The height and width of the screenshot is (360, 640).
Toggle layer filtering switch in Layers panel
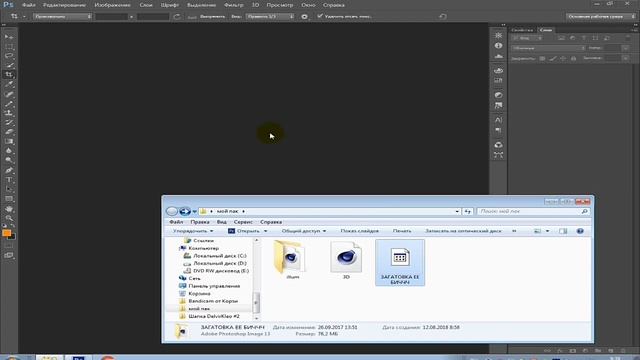click(x=628, y=38)
